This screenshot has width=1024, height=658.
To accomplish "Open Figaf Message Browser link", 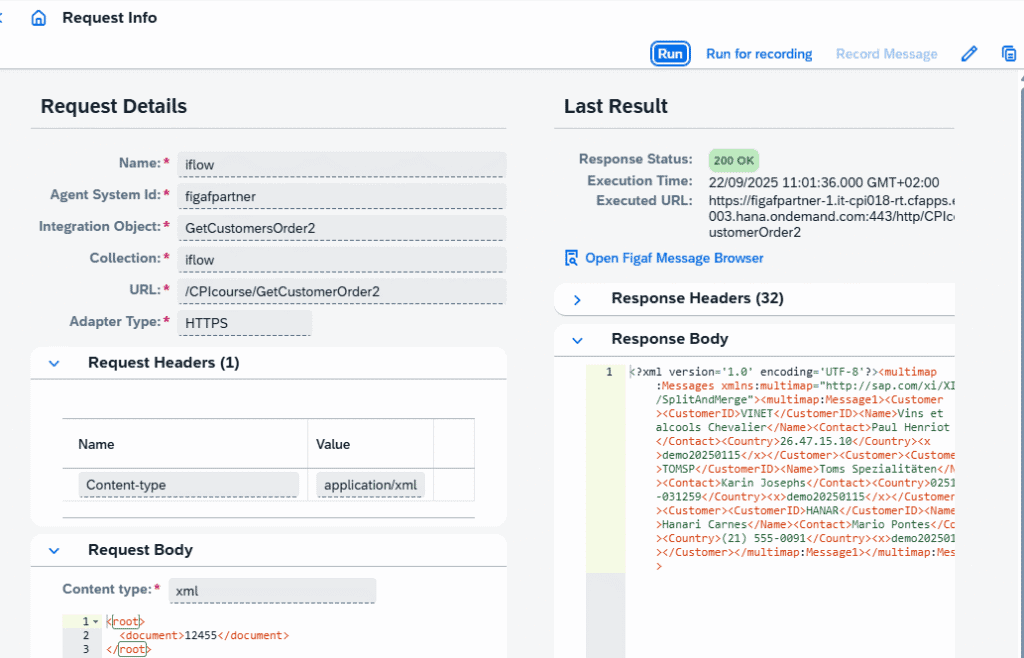I will (x=674, y=258).
